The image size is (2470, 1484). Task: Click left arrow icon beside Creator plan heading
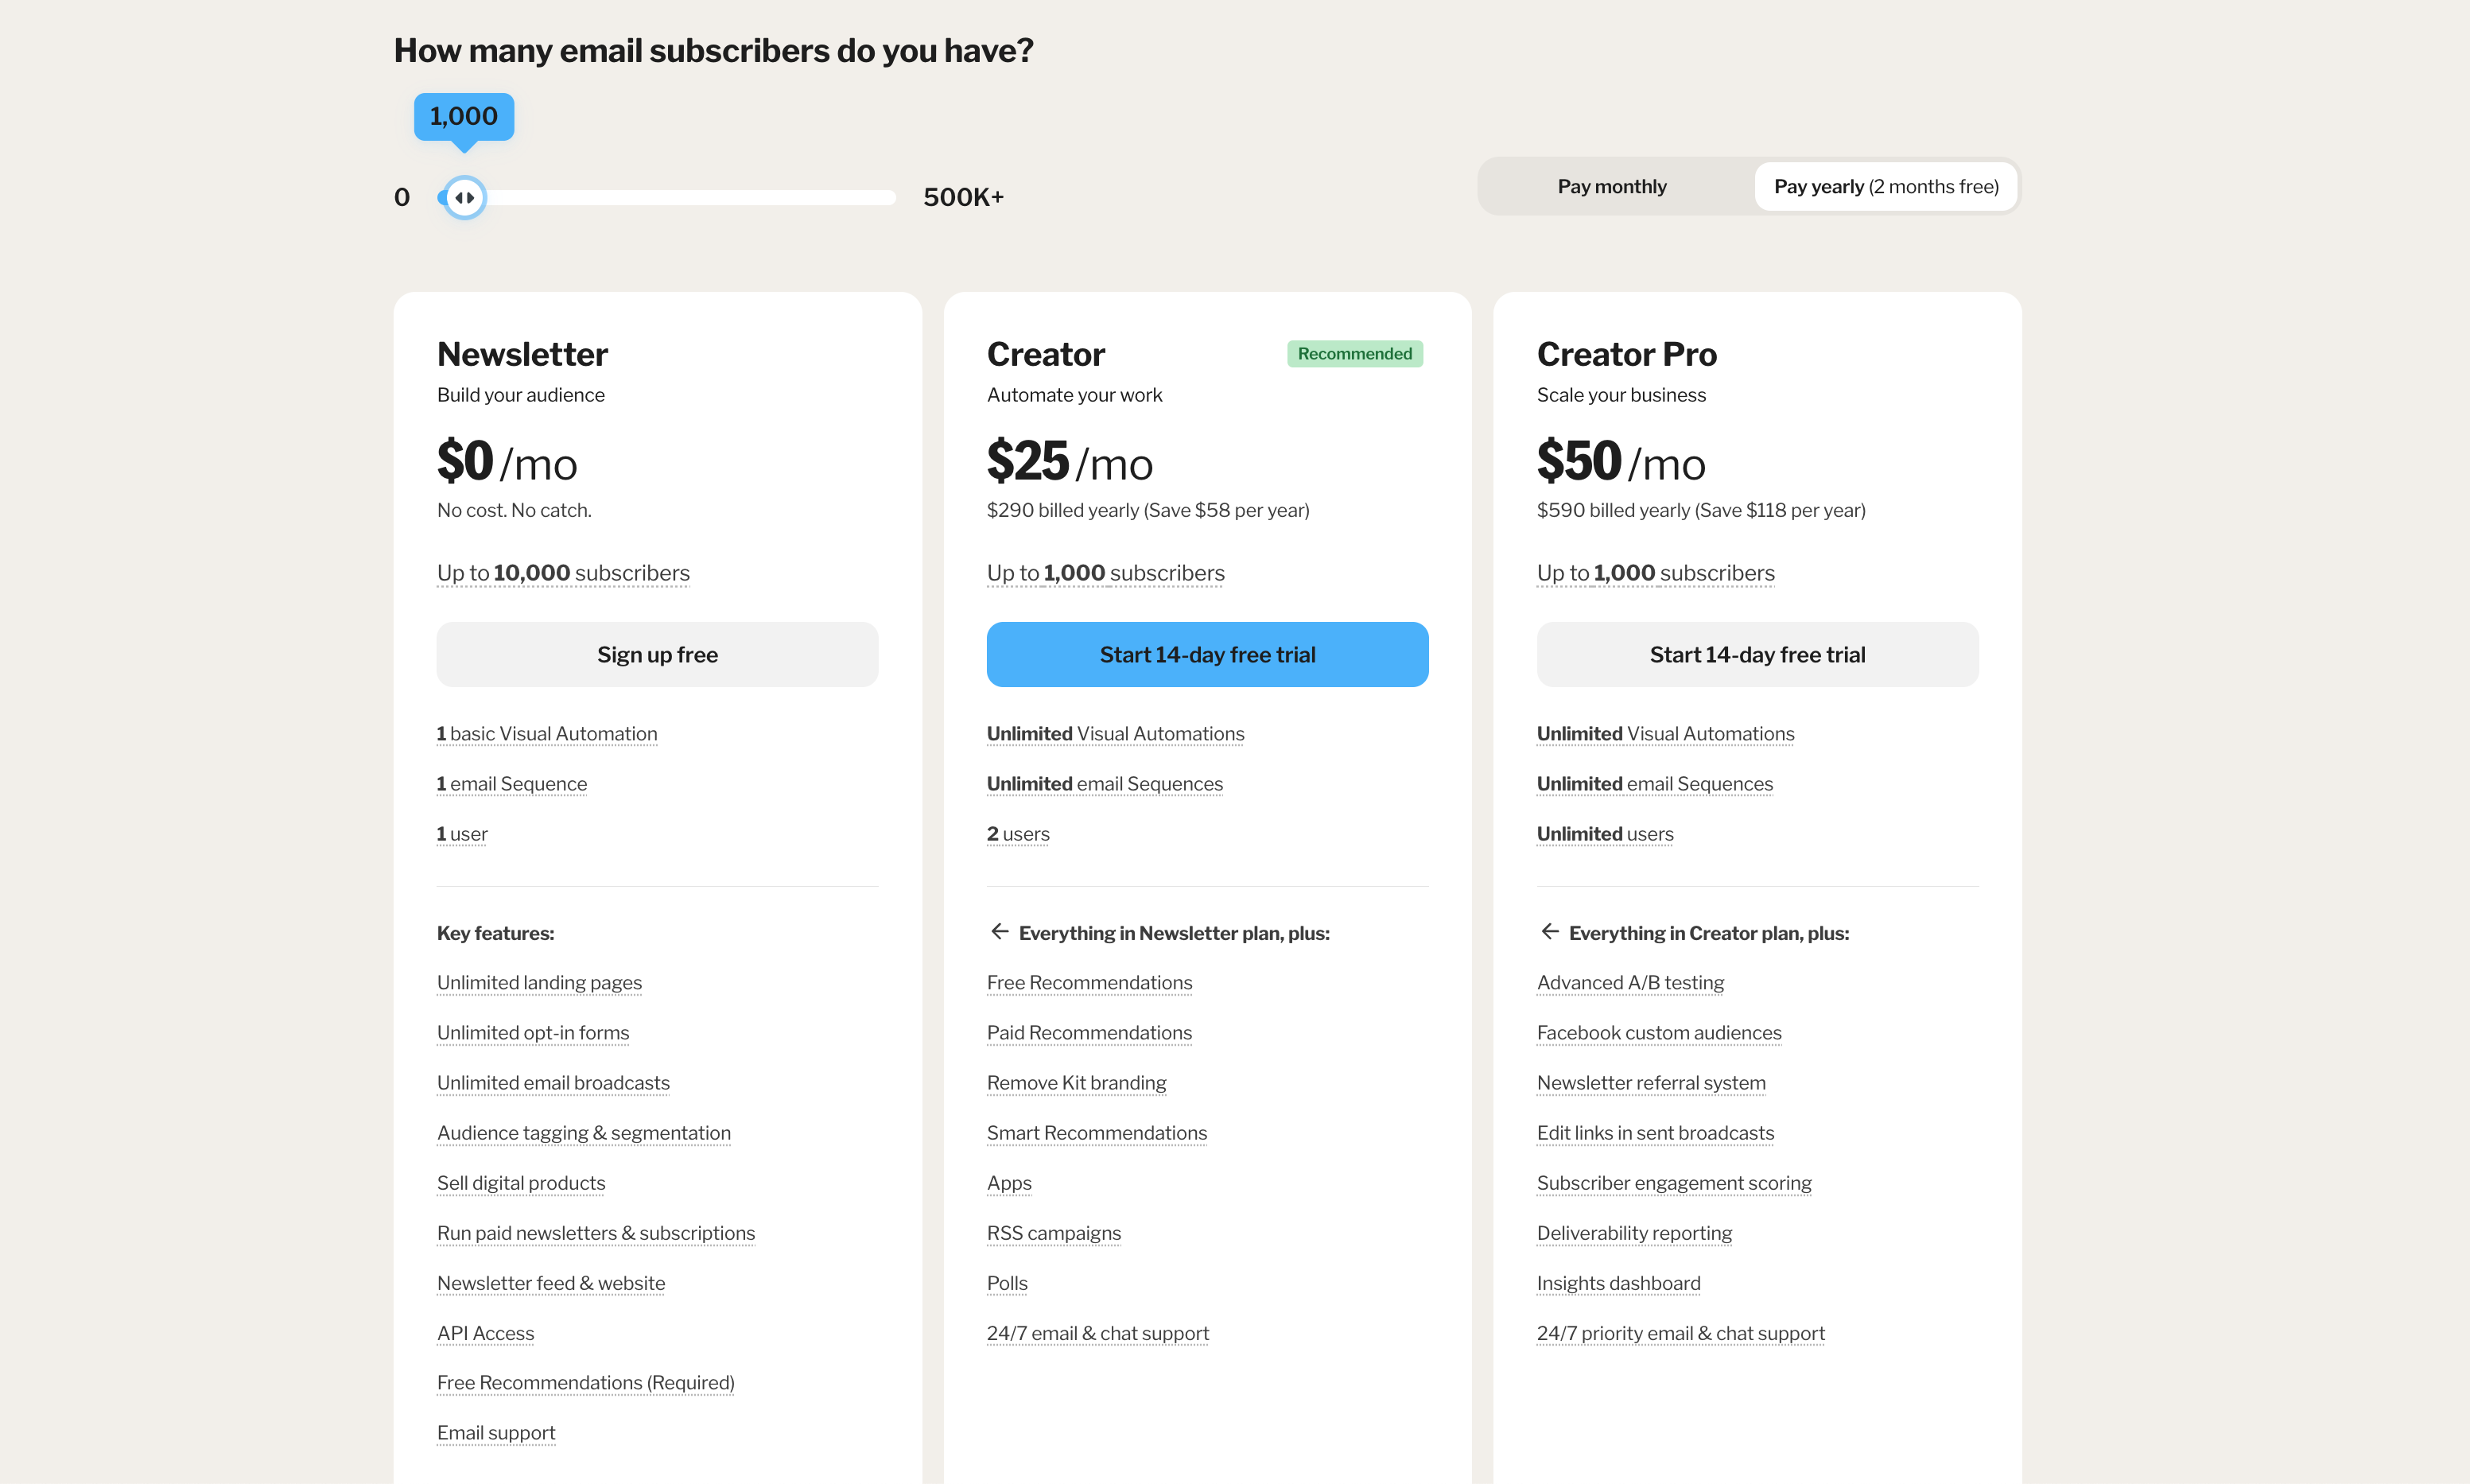pos(1549,932)
